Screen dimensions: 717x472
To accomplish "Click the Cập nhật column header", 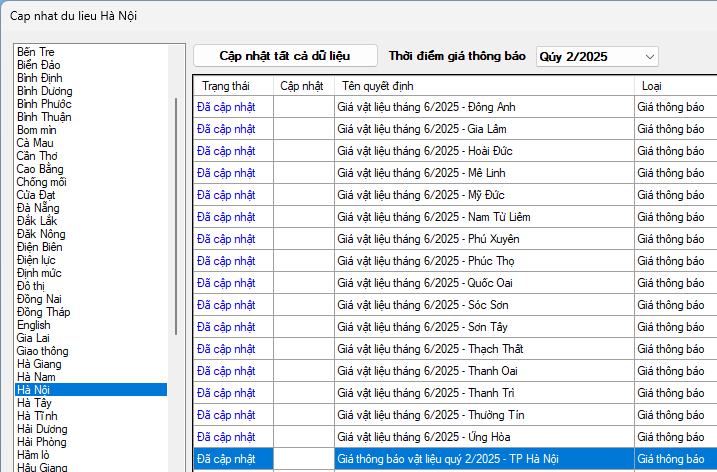I will click(x=302, y=85).
